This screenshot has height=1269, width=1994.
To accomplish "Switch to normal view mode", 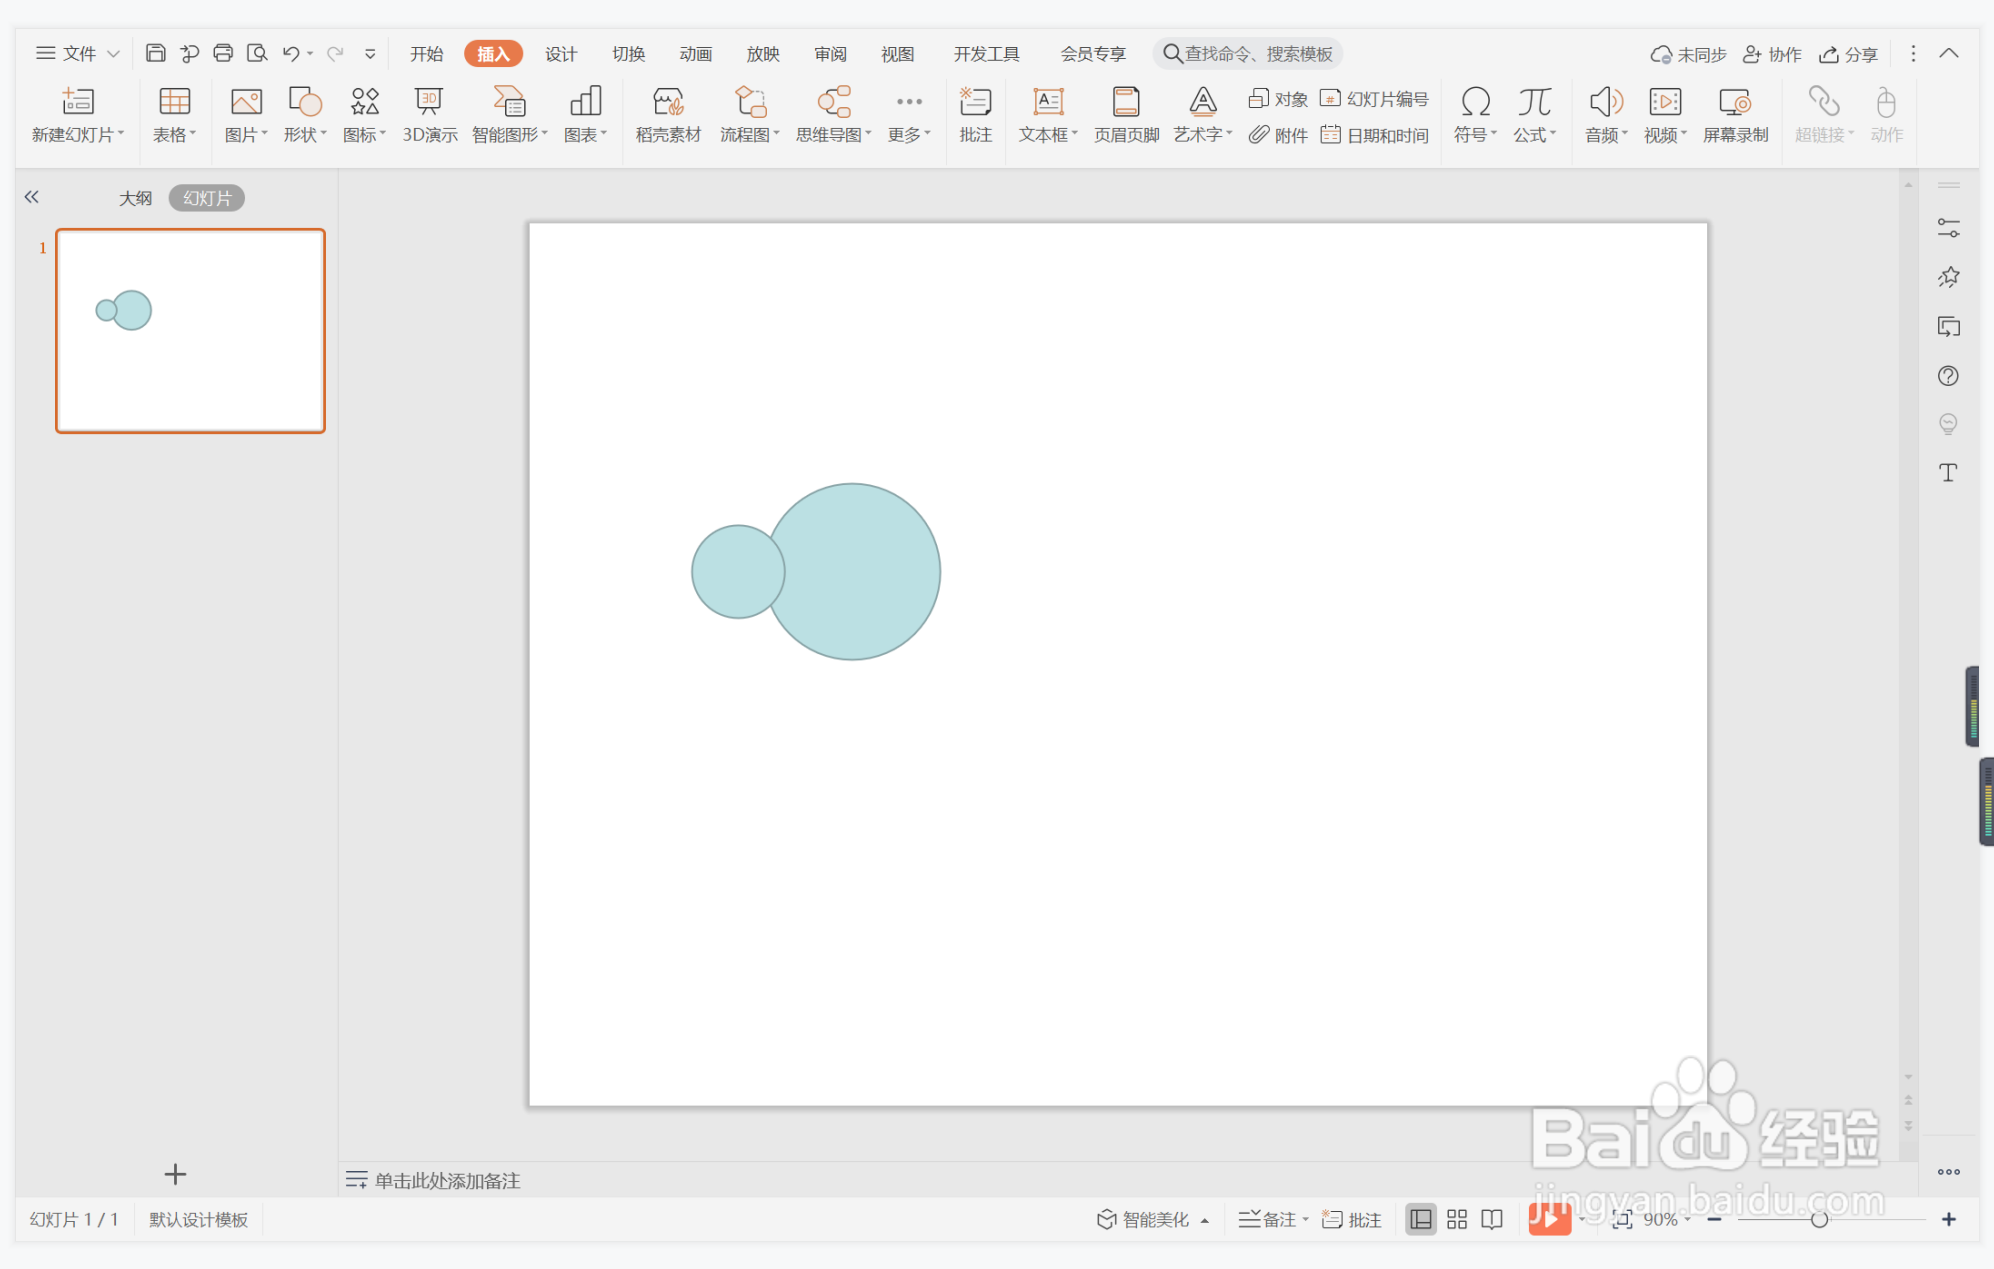I will (x=1420, y=1219).
